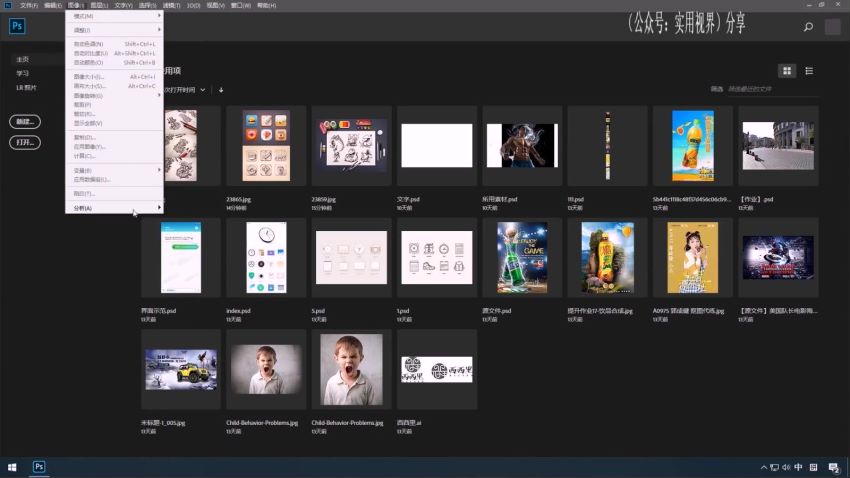The height and width of the screenshot is (478, 850).
Task: Select 画布大小(S) menu entry
Action: (114, 86)
